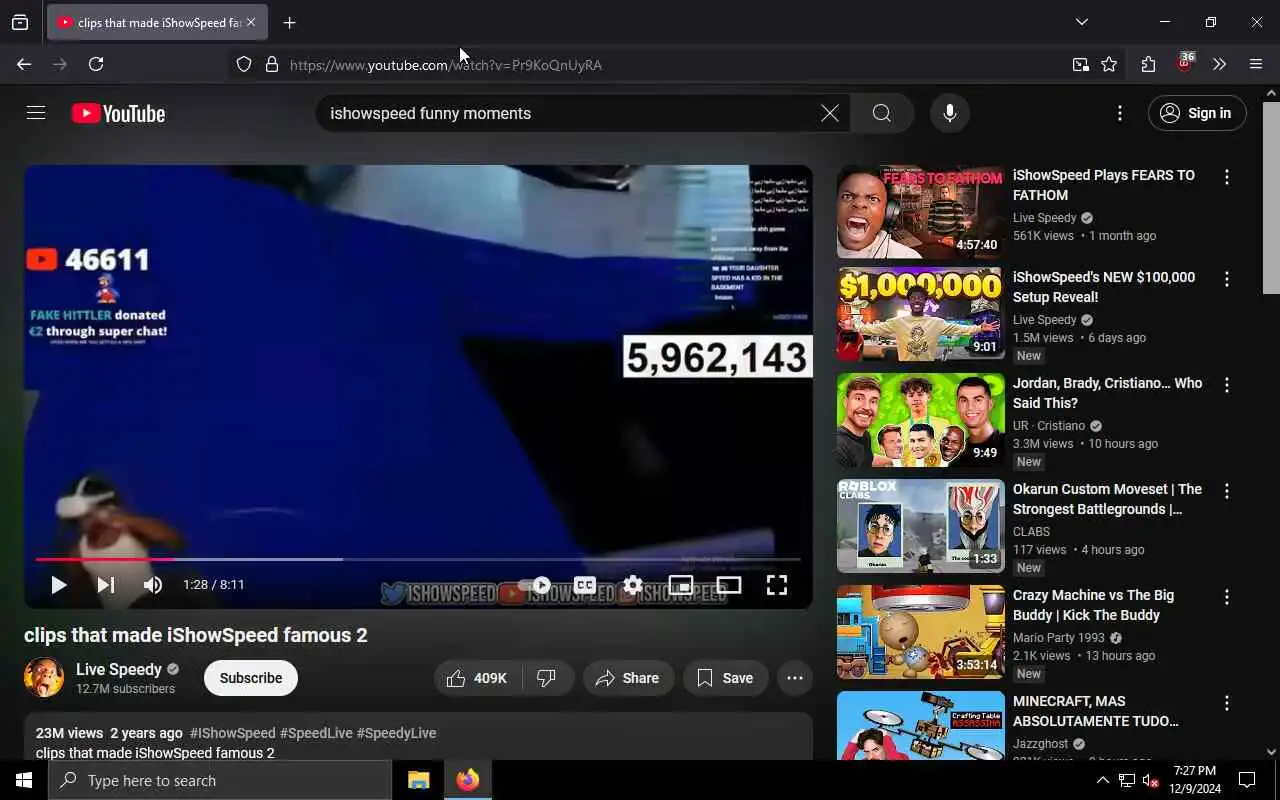The image size is (1280, 800).
Task: Toggle autoplay switch in player
Action: pyautogui.click(x=537, y=585)
